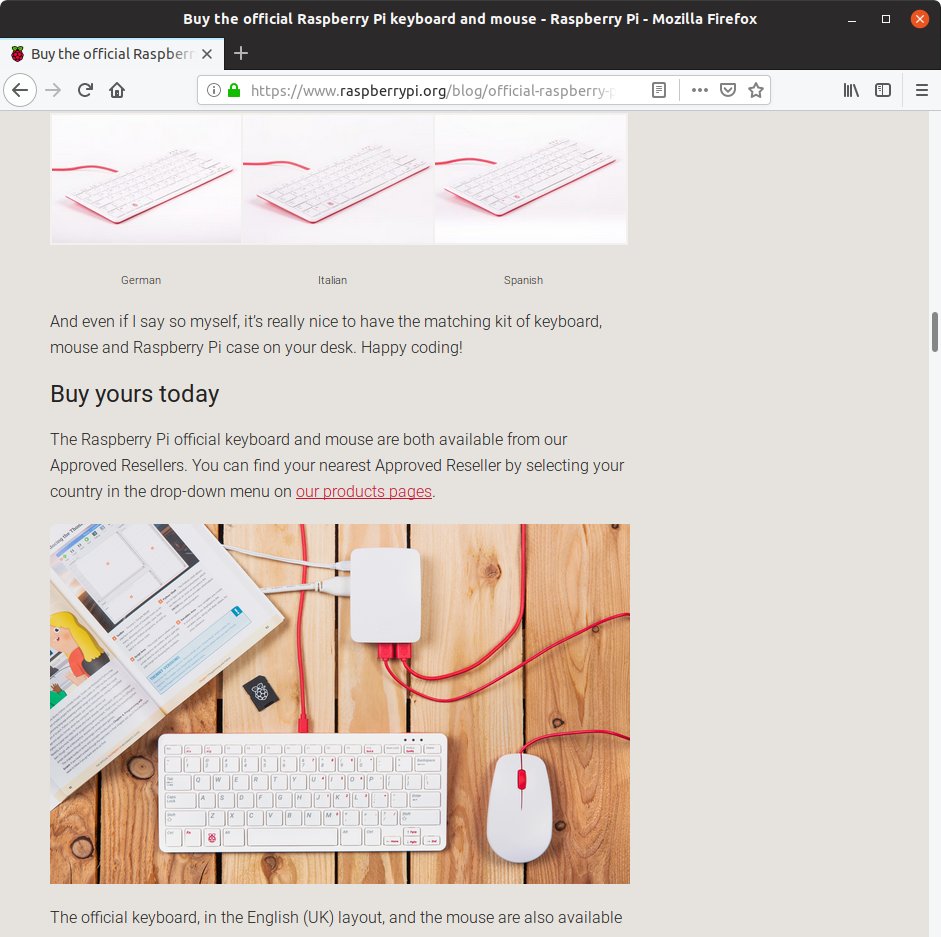The height and width of the screenshot is (937, 941).
Task: Maximize the Firefox window
Action: [x=886, y=19]
